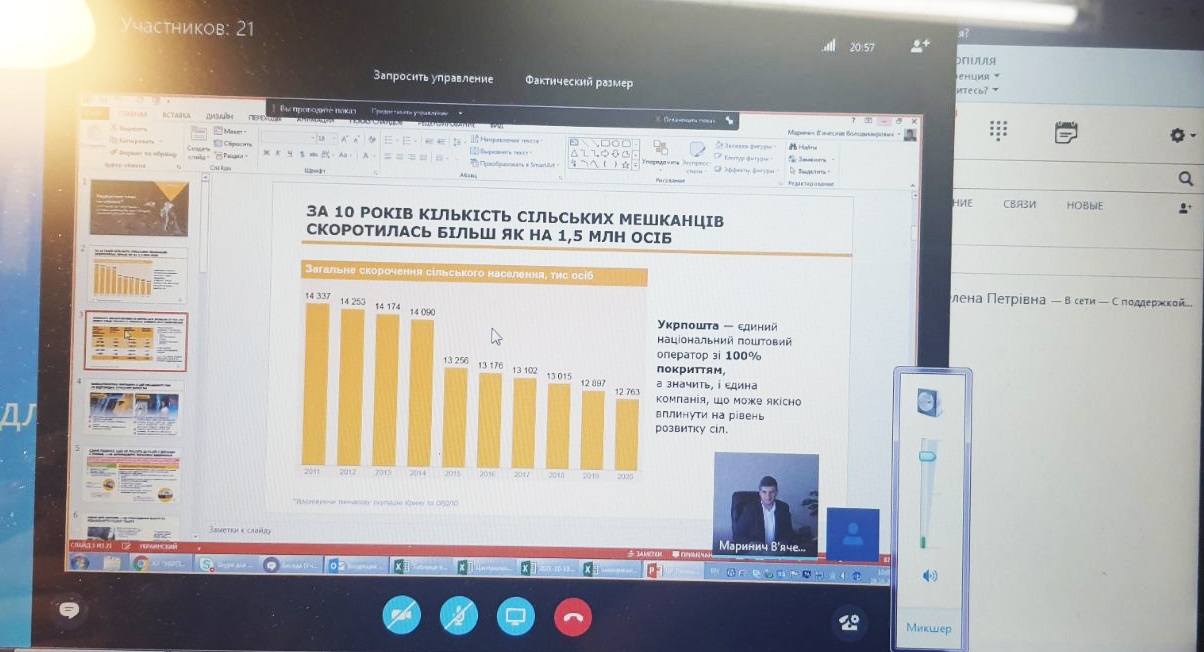The width and height of the screenshot is (1204, 652).
Task: Click the add contact icon in the Skype window
Action: [x=1187, y=208]
